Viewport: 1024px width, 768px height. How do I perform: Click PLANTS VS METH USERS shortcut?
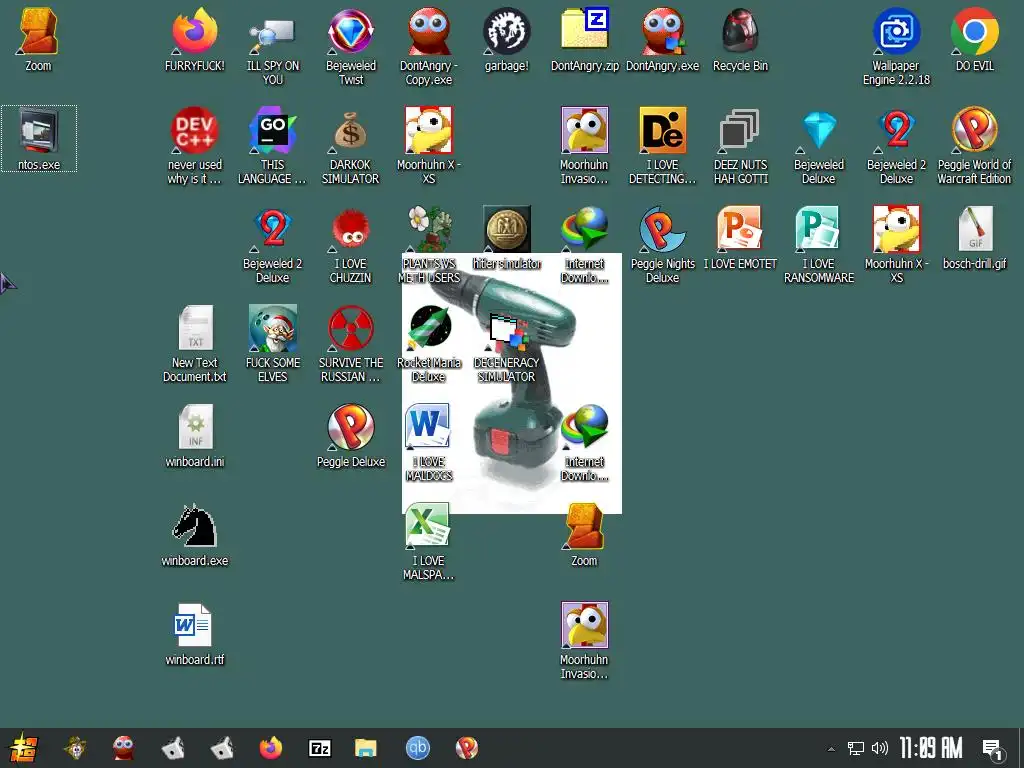(428, 245)
